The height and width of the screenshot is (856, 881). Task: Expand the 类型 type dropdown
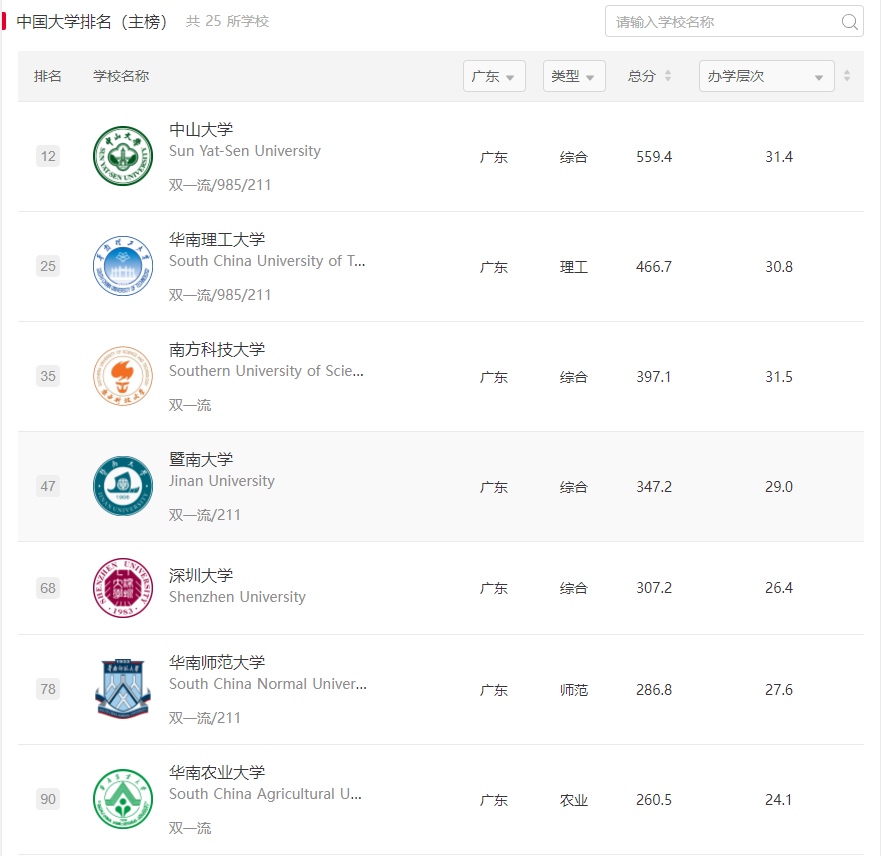(x=574, y=76)
